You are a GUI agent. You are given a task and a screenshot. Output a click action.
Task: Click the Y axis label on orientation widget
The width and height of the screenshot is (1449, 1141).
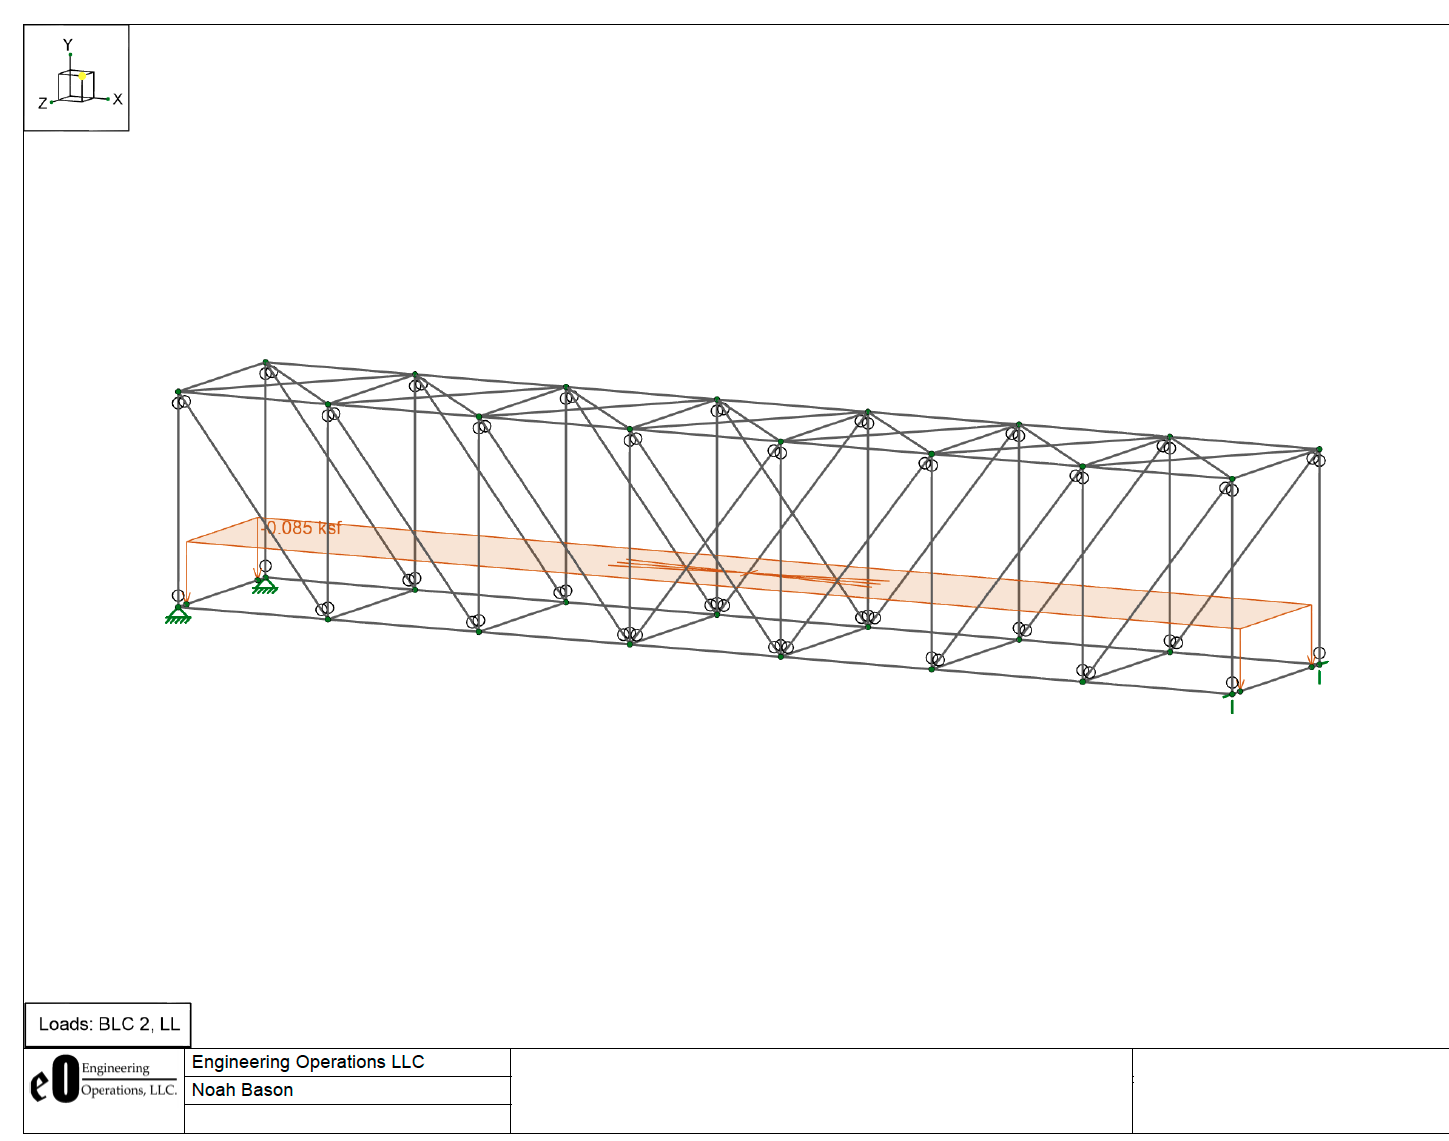(x=68, y=45)
